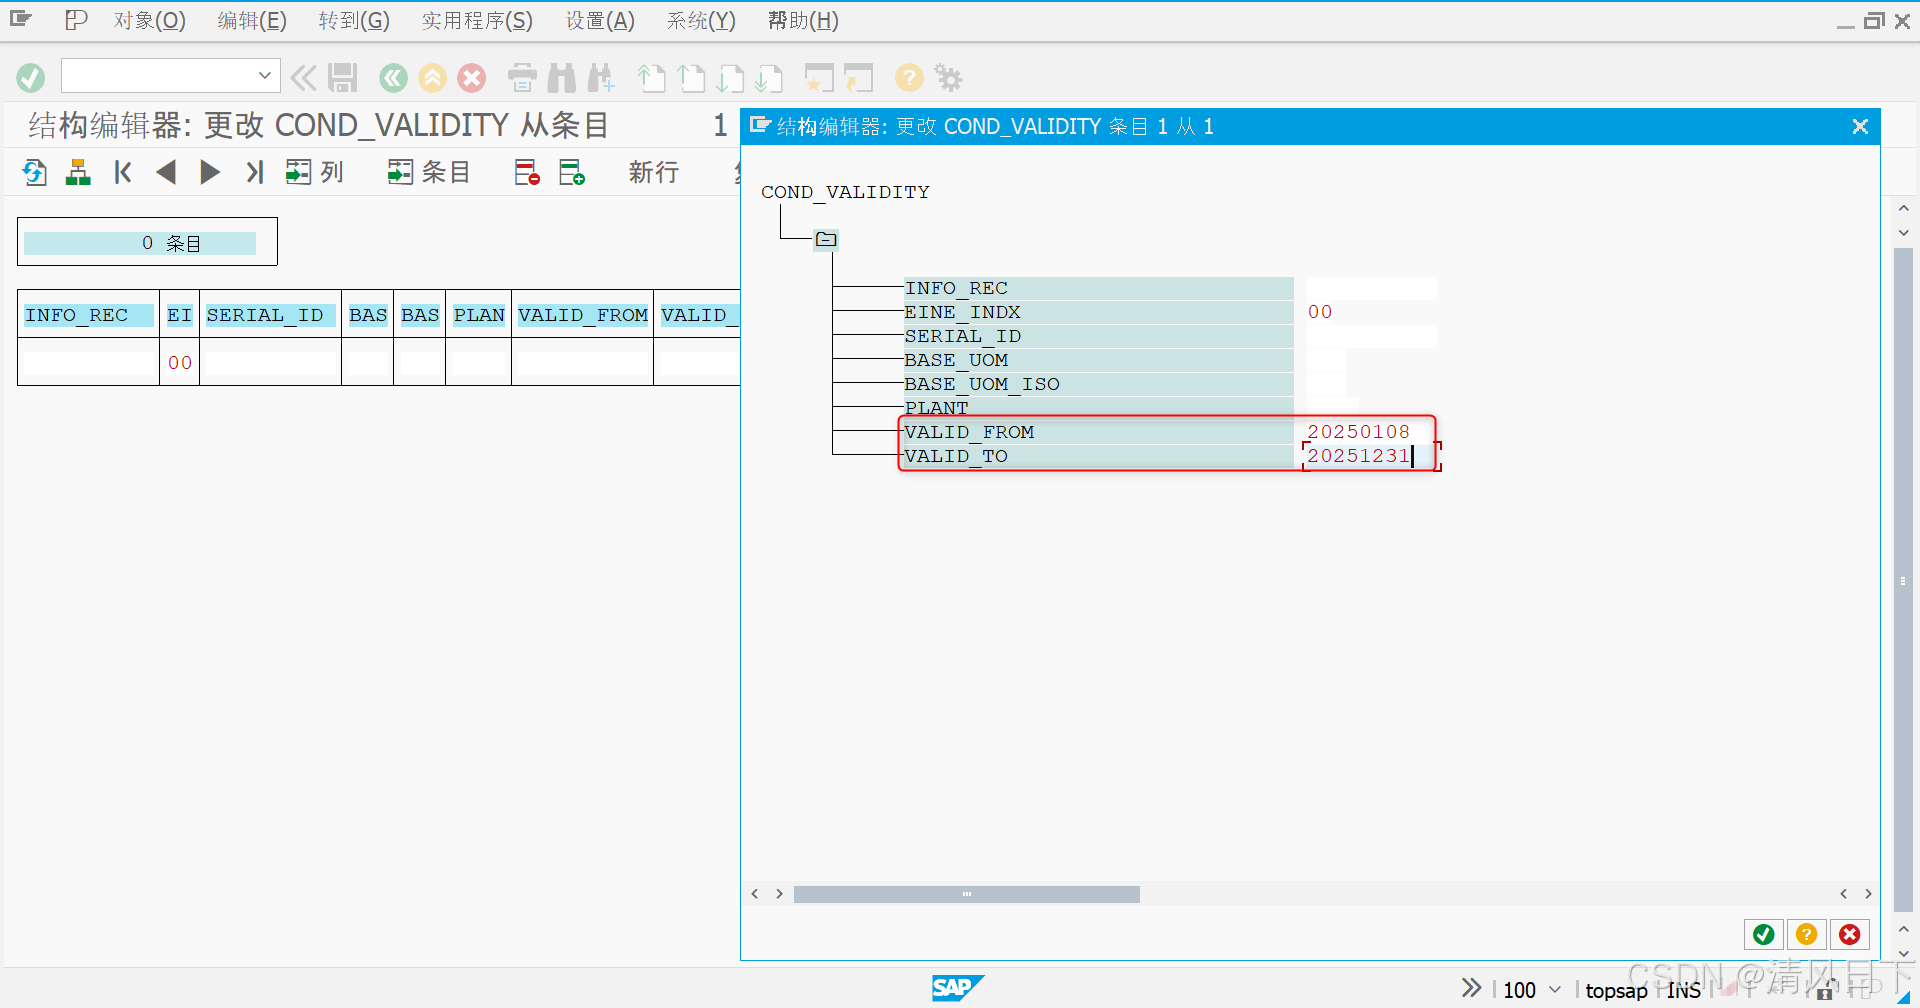Click the refresh icon in structure editor toolbar
1920x1008 pixels.
click(x=35, y=172)
